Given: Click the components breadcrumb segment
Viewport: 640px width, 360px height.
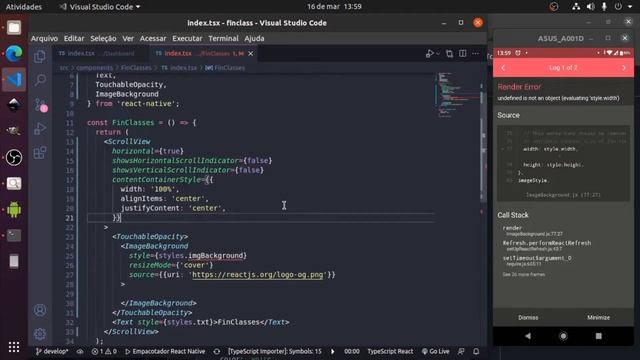Looking at the screenshot, I should click(x=94, y=68).
